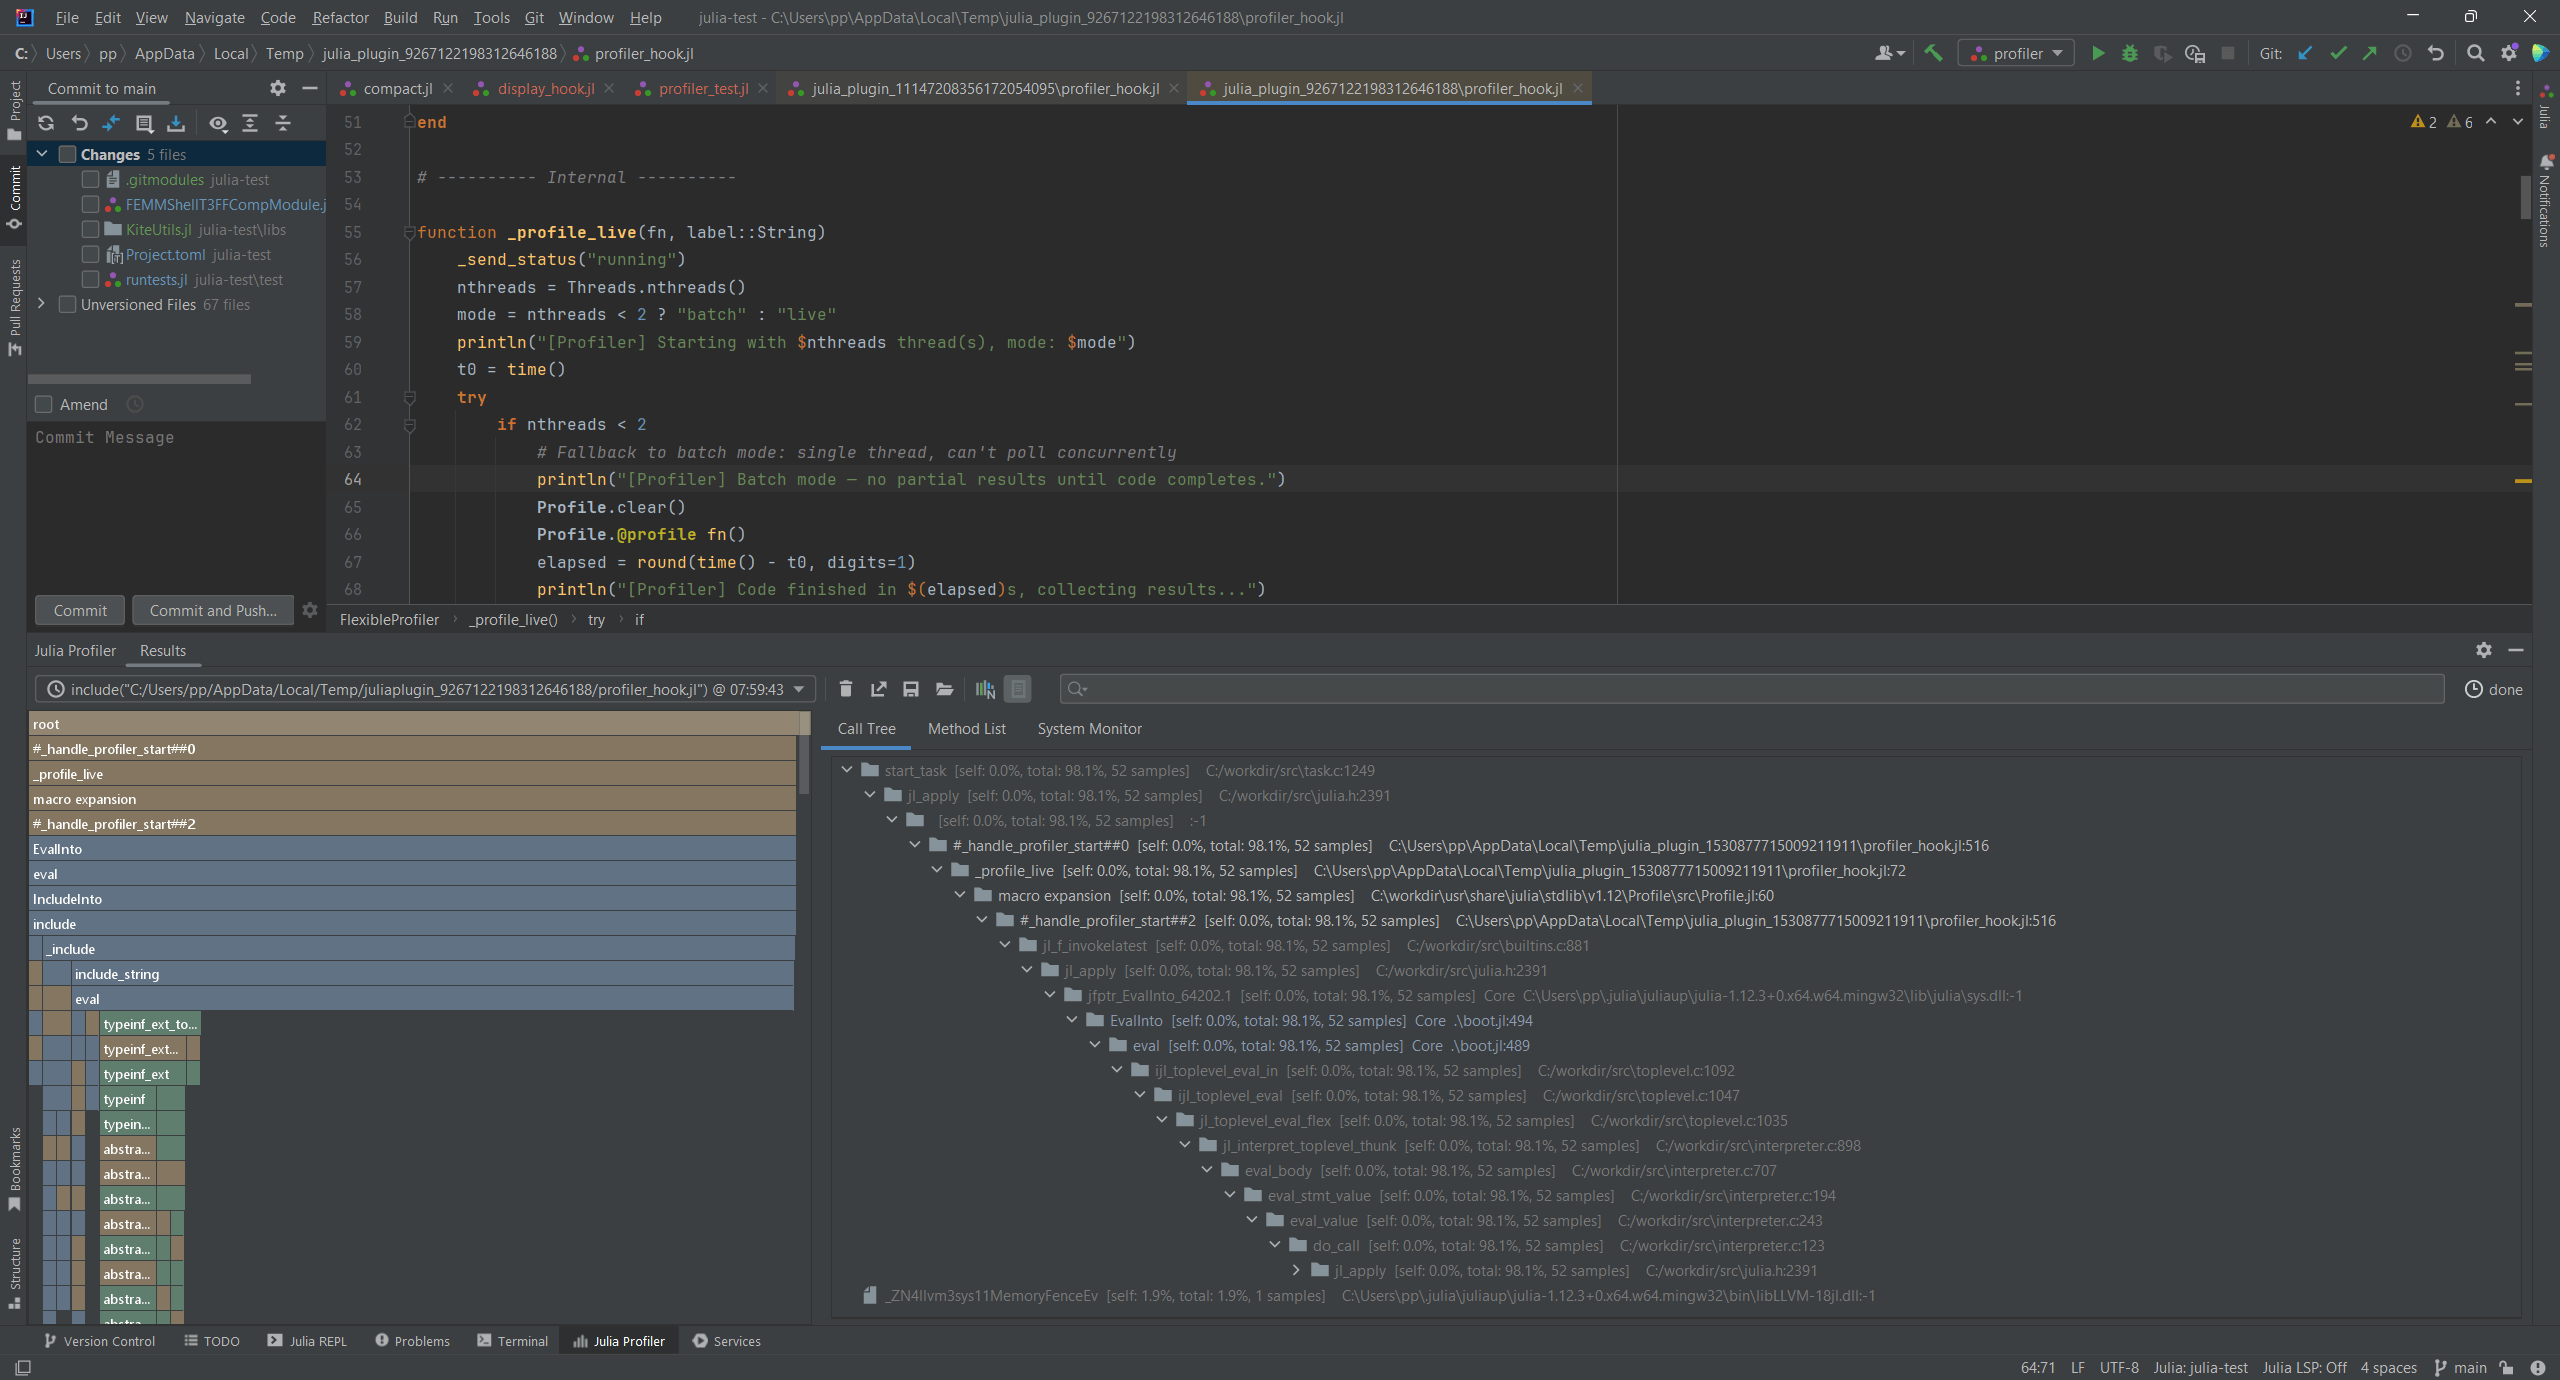
Task: Open a saved profile with folder icon
Action: click(944, 689)
